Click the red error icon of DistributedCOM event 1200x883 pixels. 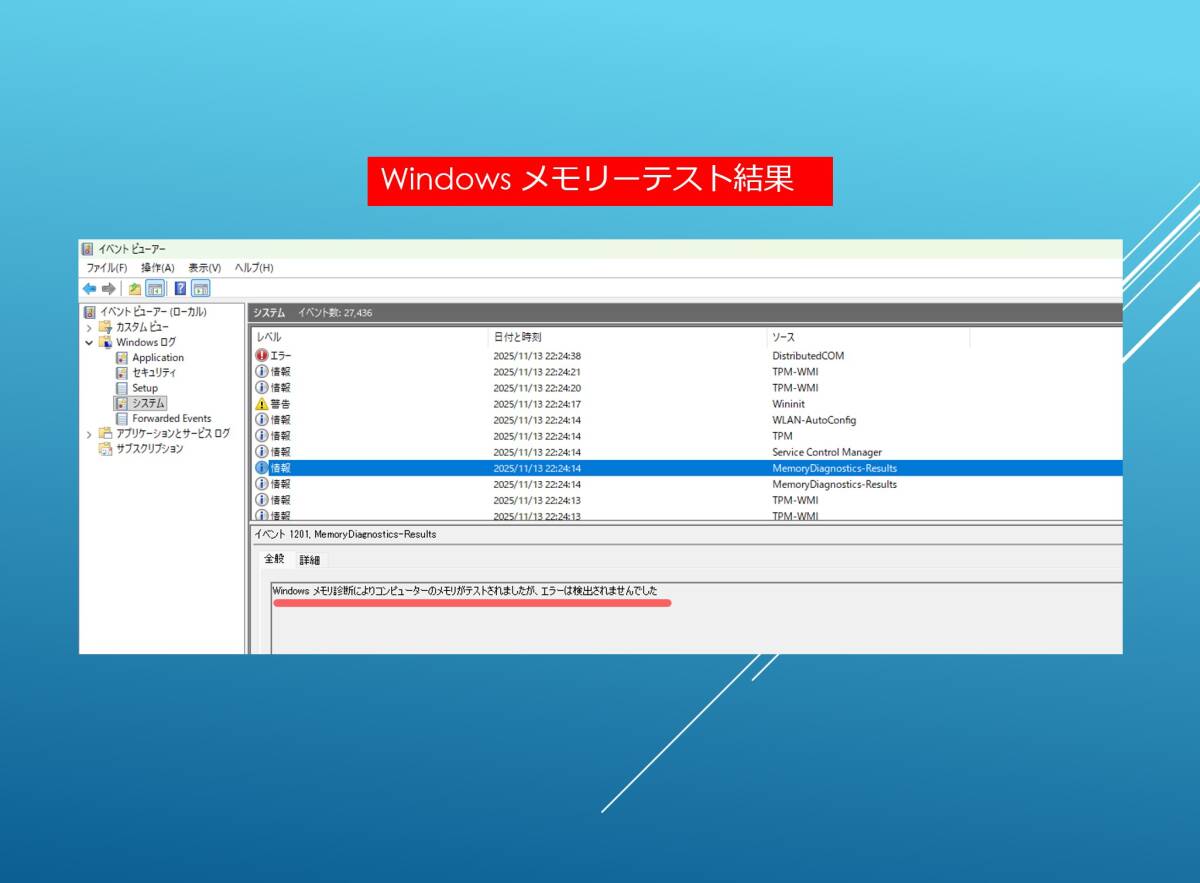click(262, 355)
